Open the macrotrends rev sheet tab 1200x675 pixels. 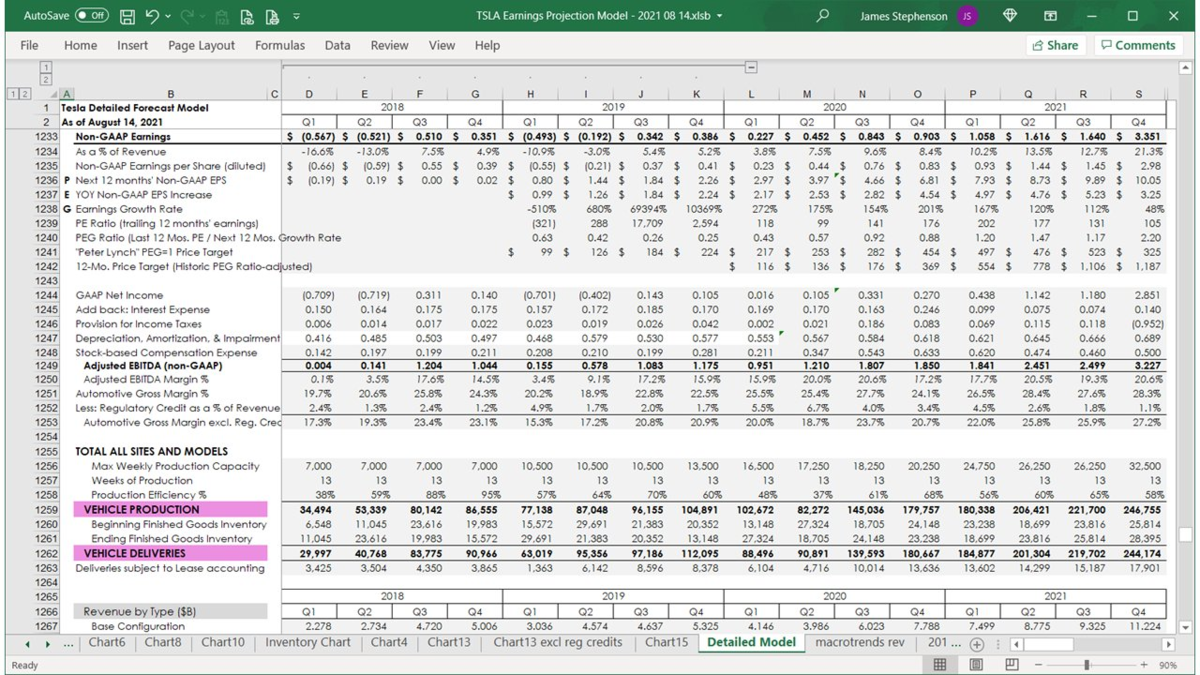coord(859,643)
